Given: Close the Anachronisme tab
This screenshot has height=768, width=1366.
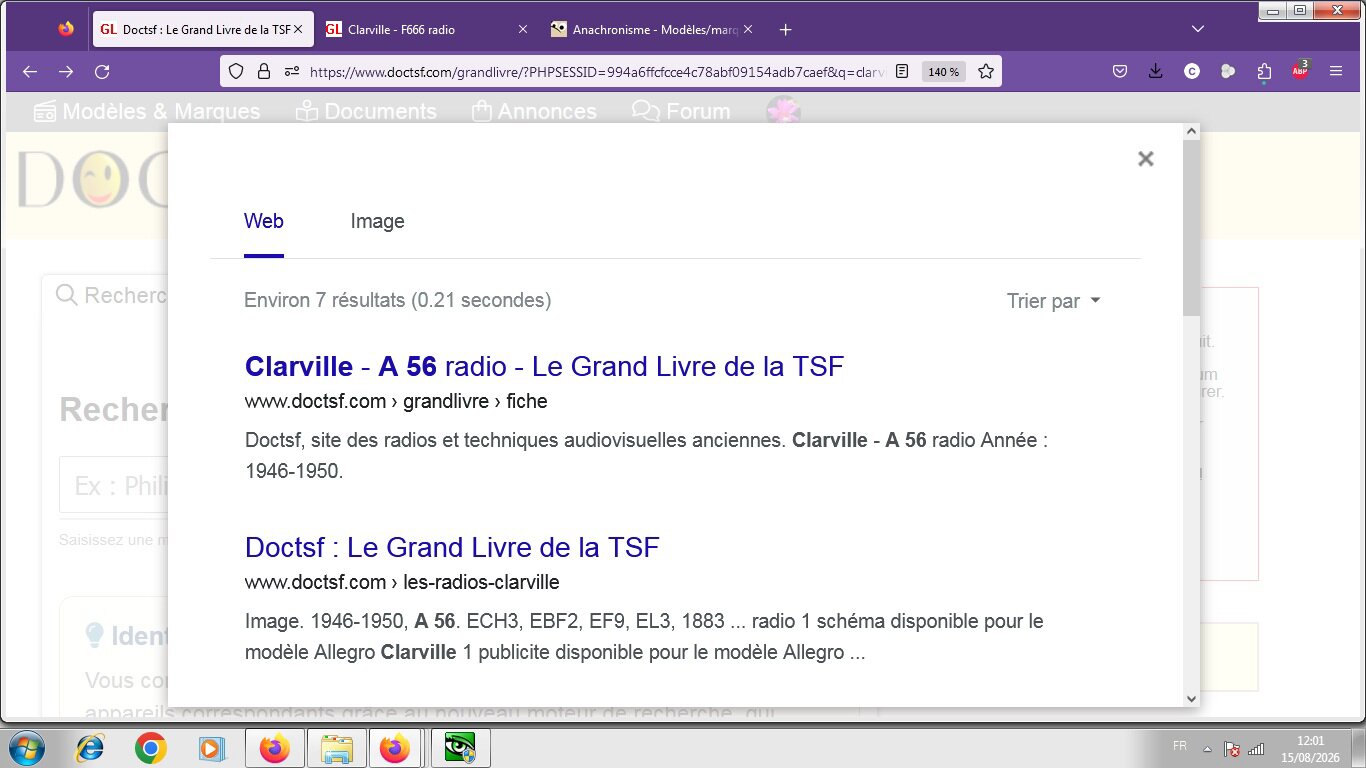Looking at the screenshot, I should pos(748,30).
